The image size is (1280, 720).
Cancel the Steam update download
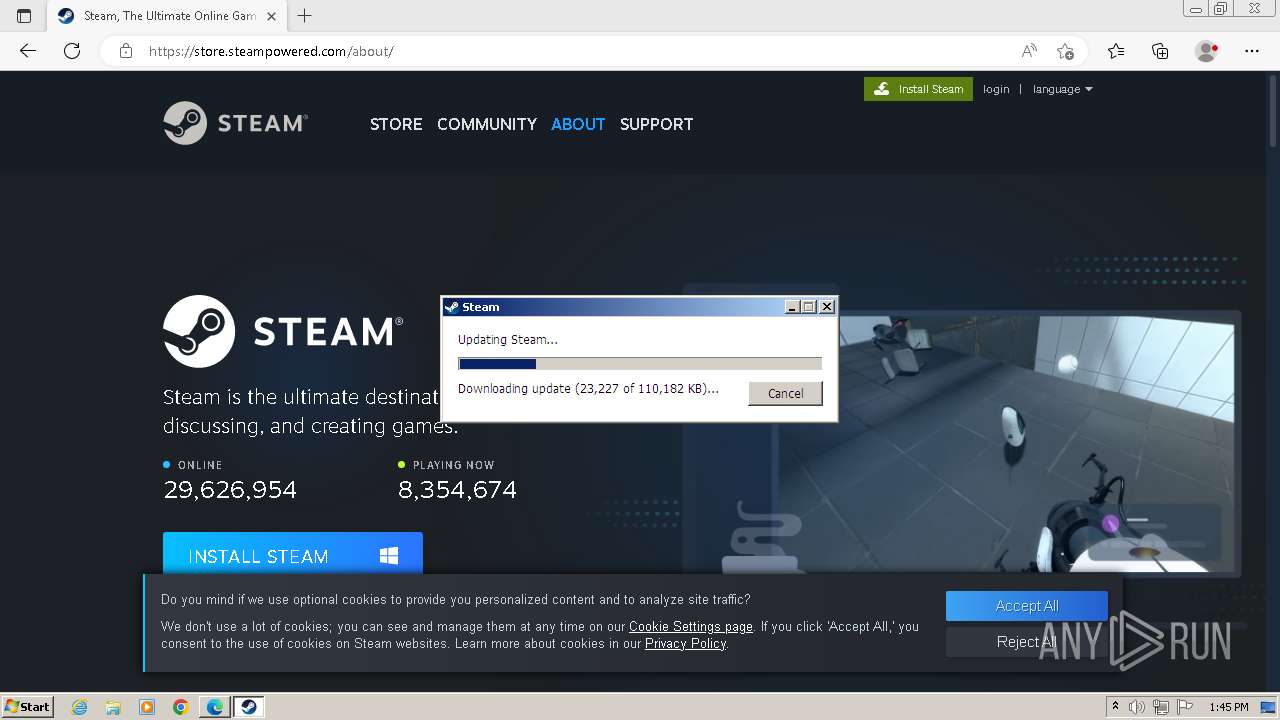[x=785, y=393]
